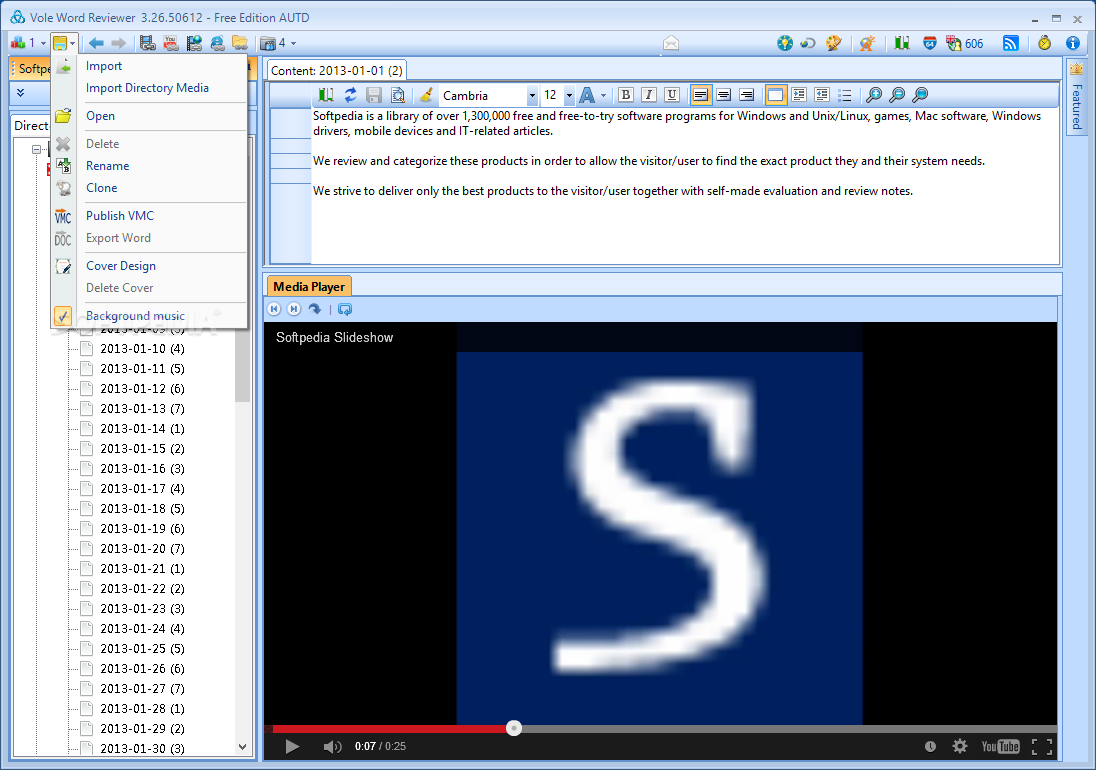Click the green books icon in editor toolbar
Image resolution: width=1096 pixels, height=770 pixels.
pos(326,95)
